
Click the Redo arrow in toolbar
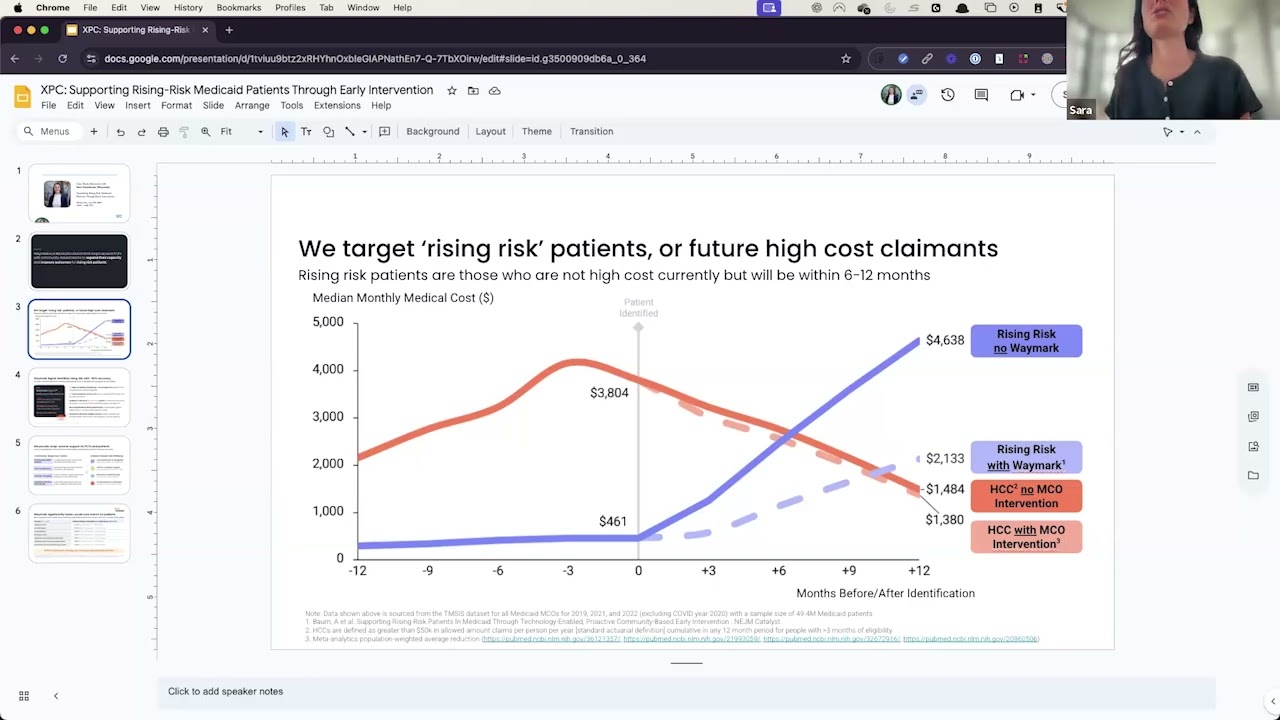[141, 132]
